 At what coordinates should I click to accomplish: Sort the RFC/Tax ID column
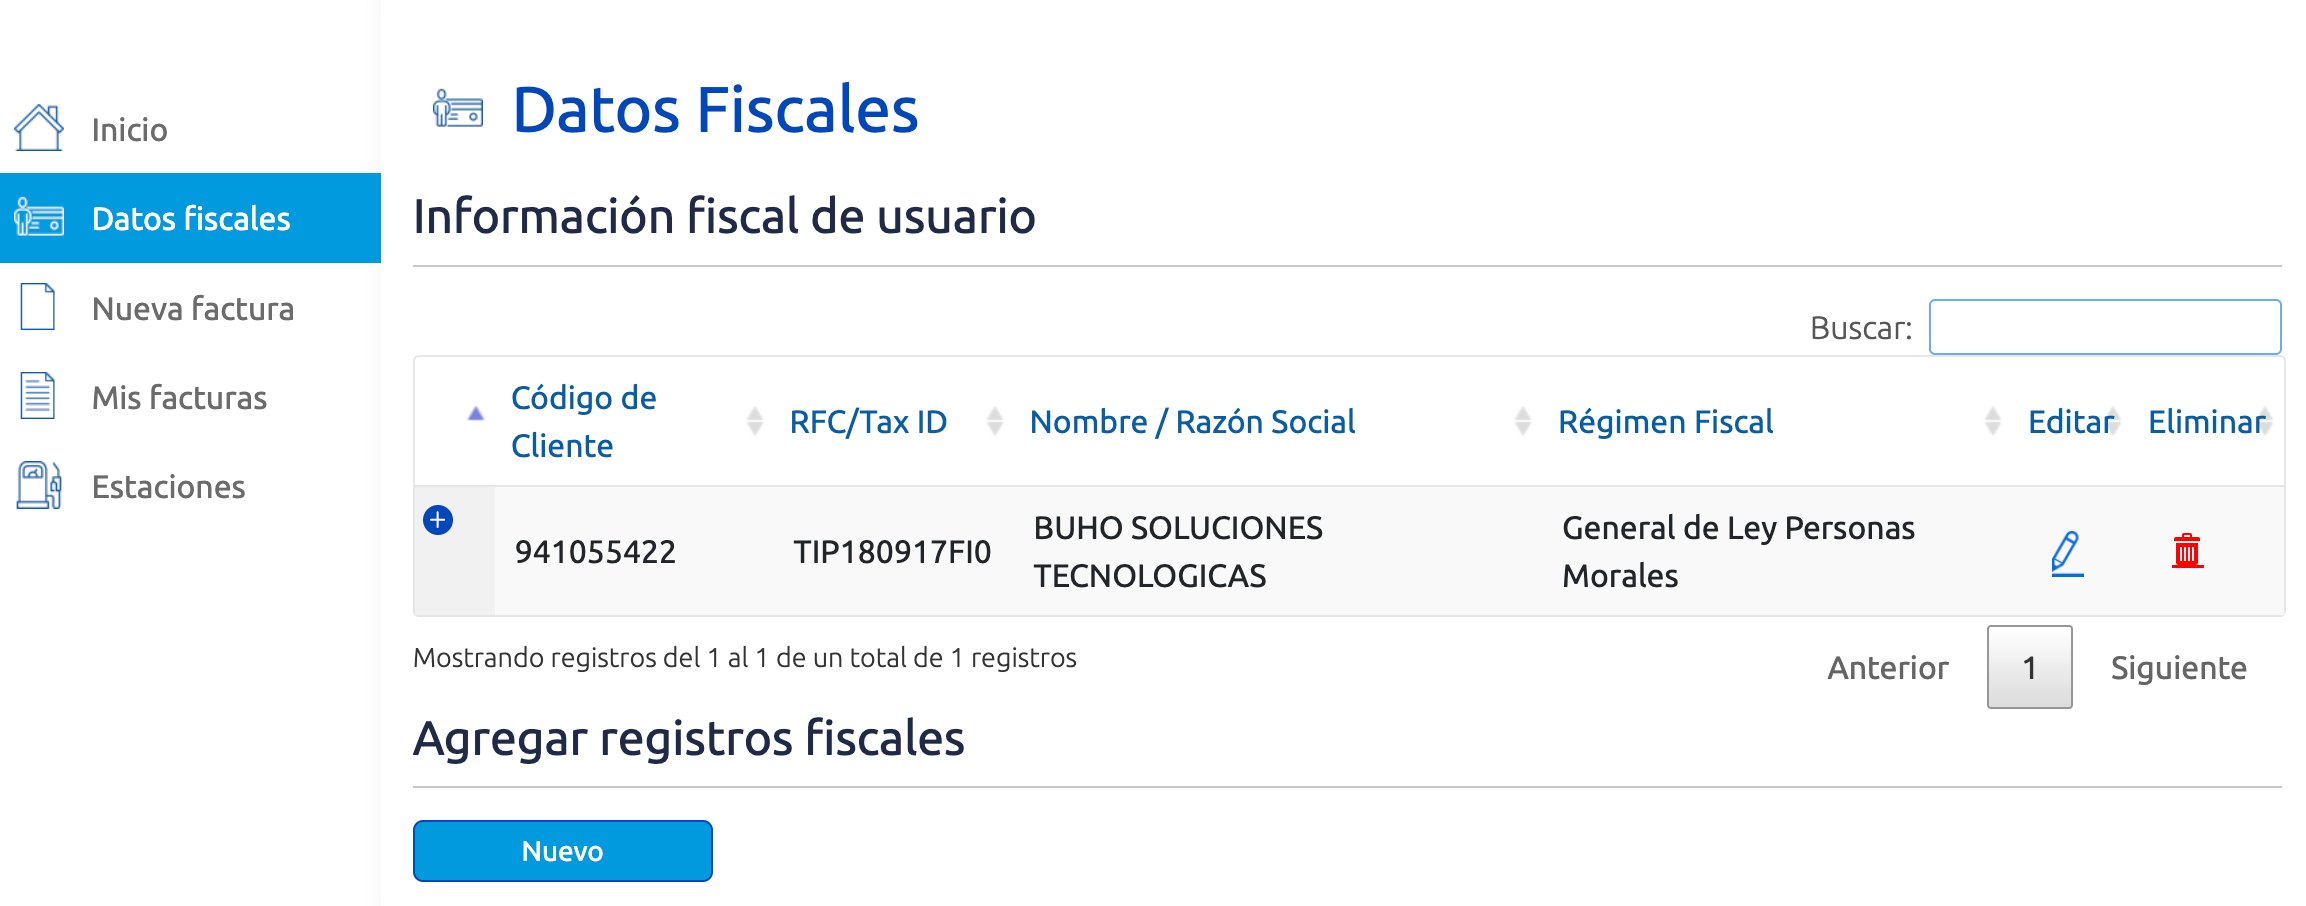coord(994,421)
